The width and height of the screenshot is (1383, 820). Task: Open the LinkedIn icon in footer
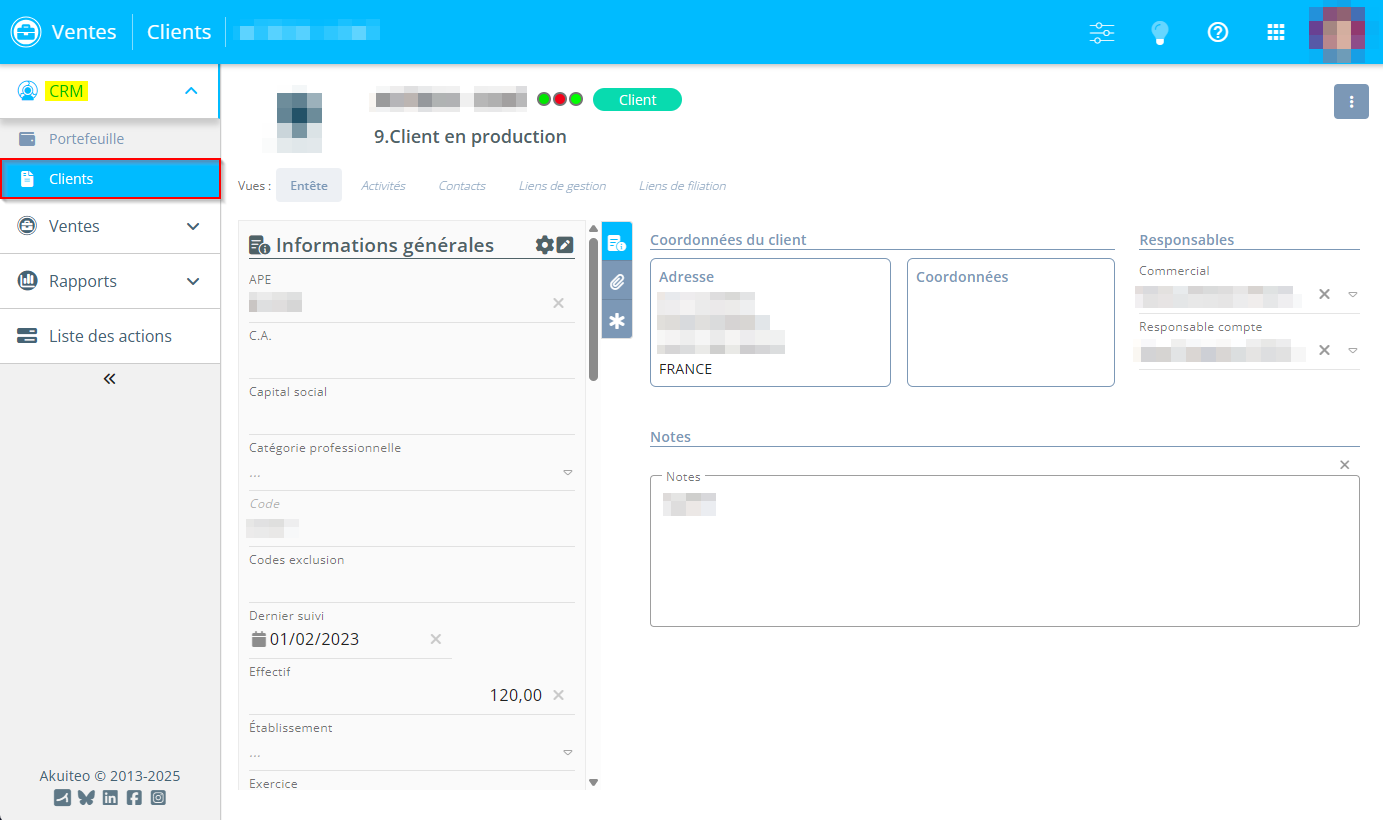click(x=110, y=798)
